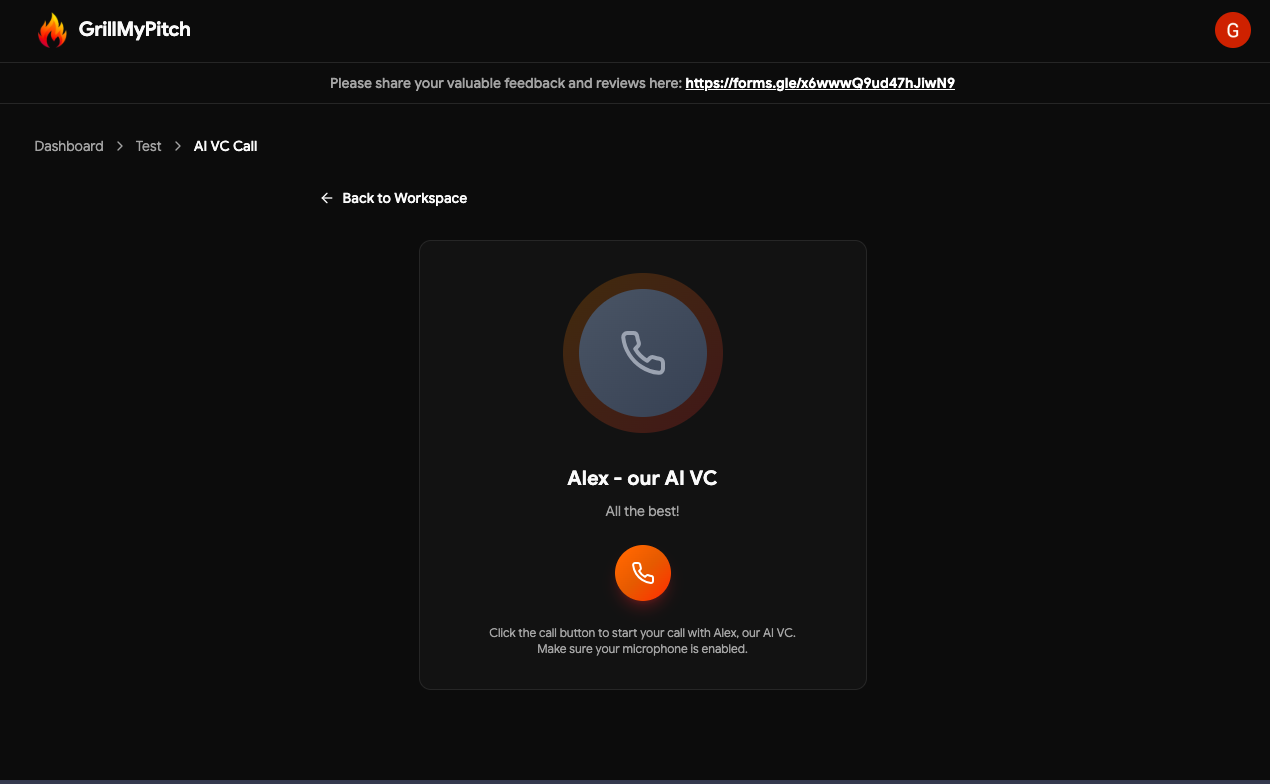This screenshot has width=1270, height=784.
Task: Click the Alex - our AI VC title
Action: [x=642, y=478]
